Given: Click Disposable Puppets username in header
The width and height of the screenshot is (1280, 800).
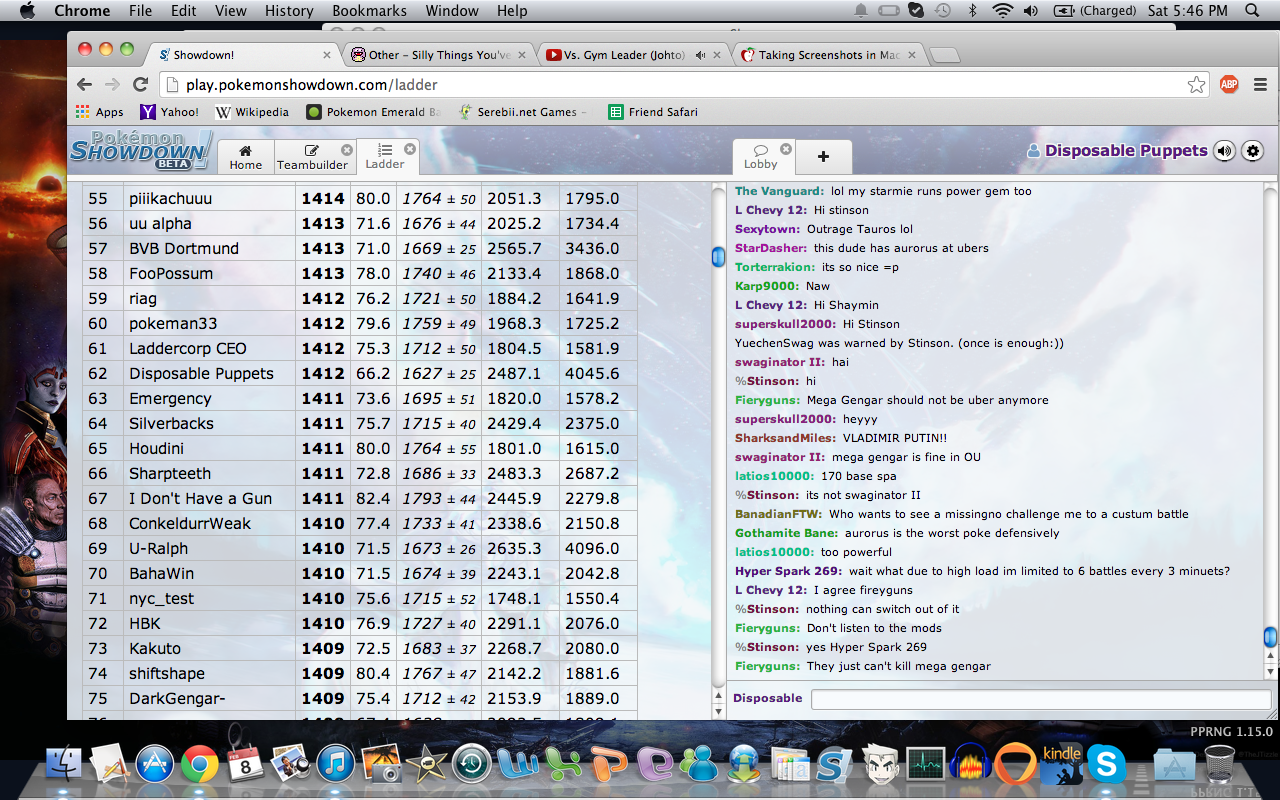Looking at the screenshot, I should coord(1126,151).
